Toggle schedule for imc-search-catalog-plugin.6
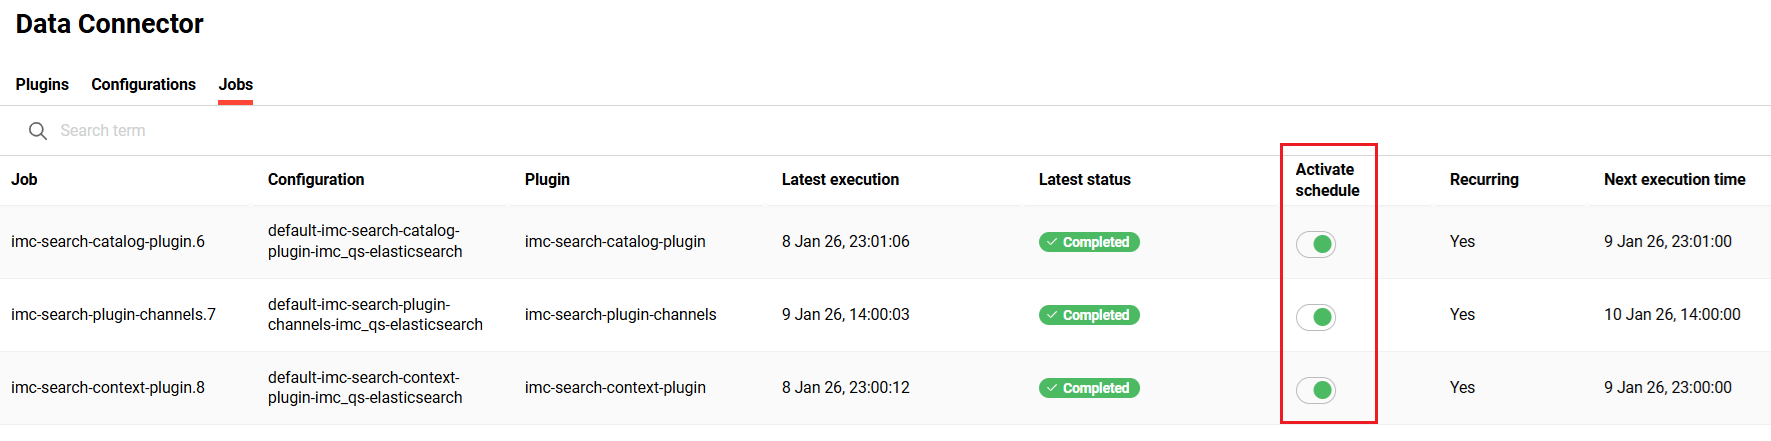Screen dimensions: 1771x441 (x=1316, y=244)
